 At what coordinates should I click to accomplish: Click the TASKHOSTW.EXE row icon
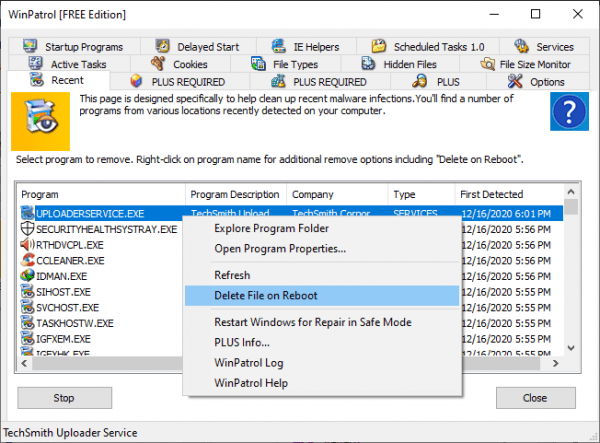tap(27, 323)
